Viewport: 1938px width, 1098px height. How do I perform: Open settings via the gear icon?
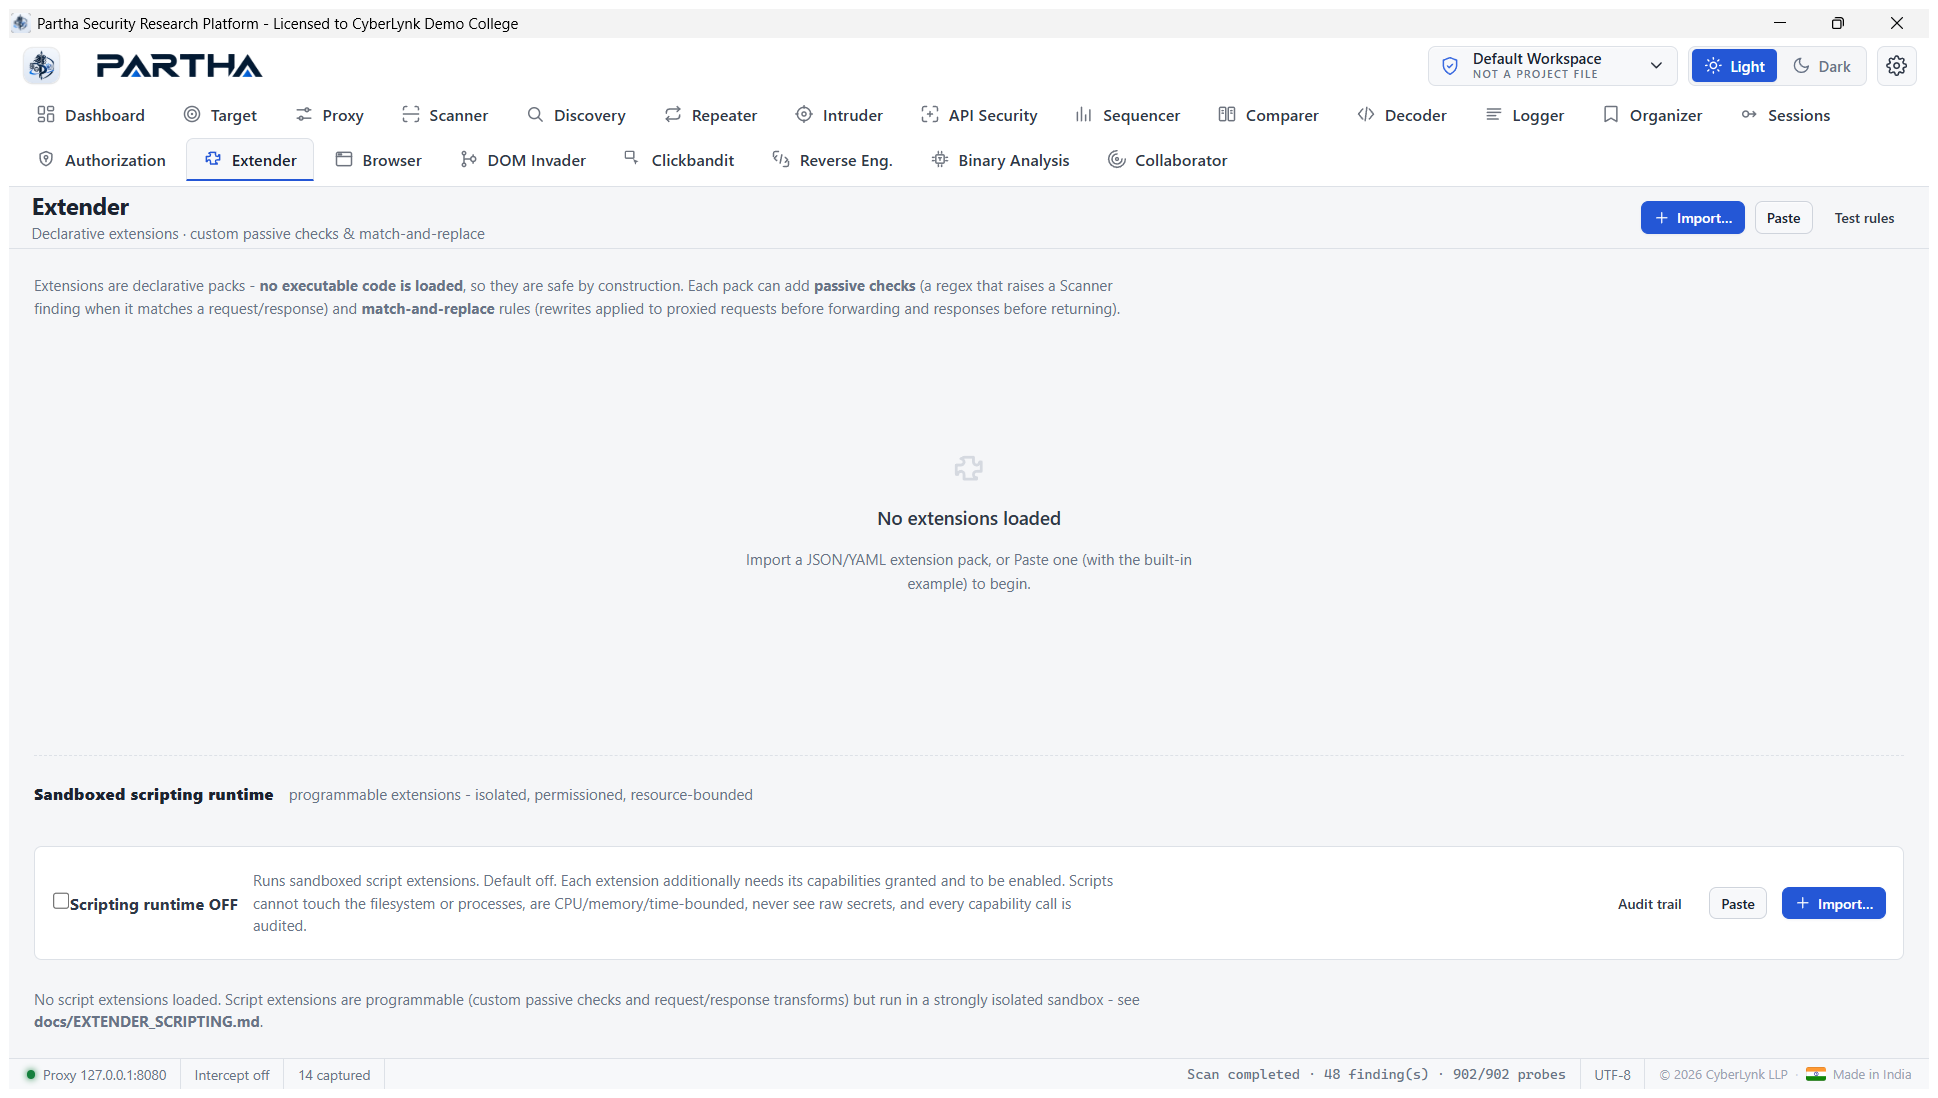[1896, 66]
